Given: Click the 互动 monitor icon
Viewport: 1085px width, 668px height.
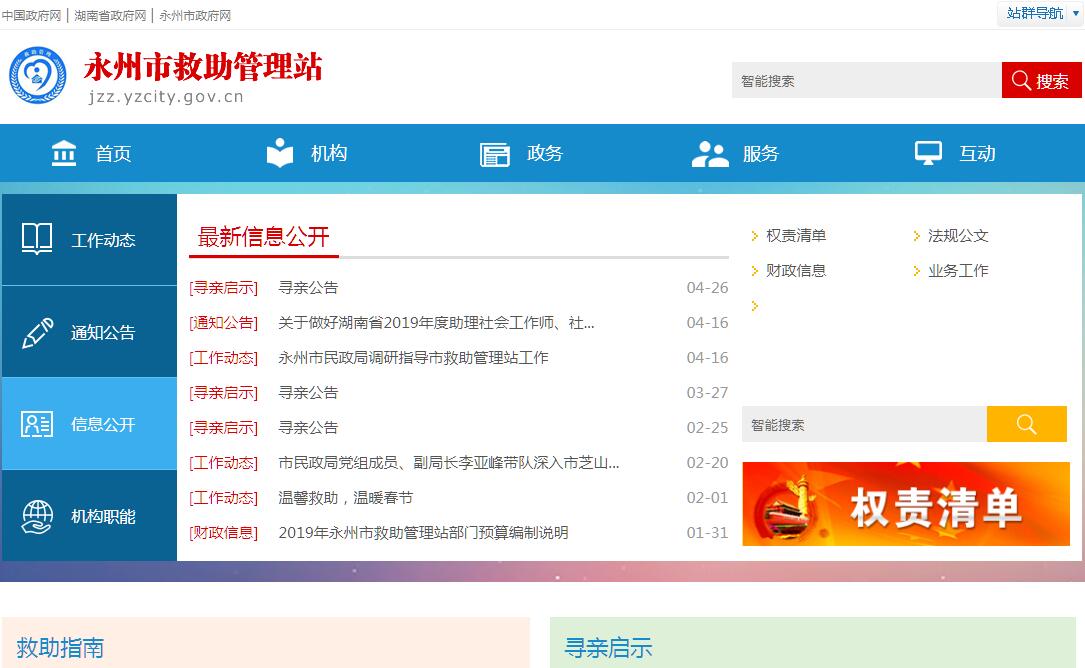Looking at the screenshot, I should [x=928, y=153].
